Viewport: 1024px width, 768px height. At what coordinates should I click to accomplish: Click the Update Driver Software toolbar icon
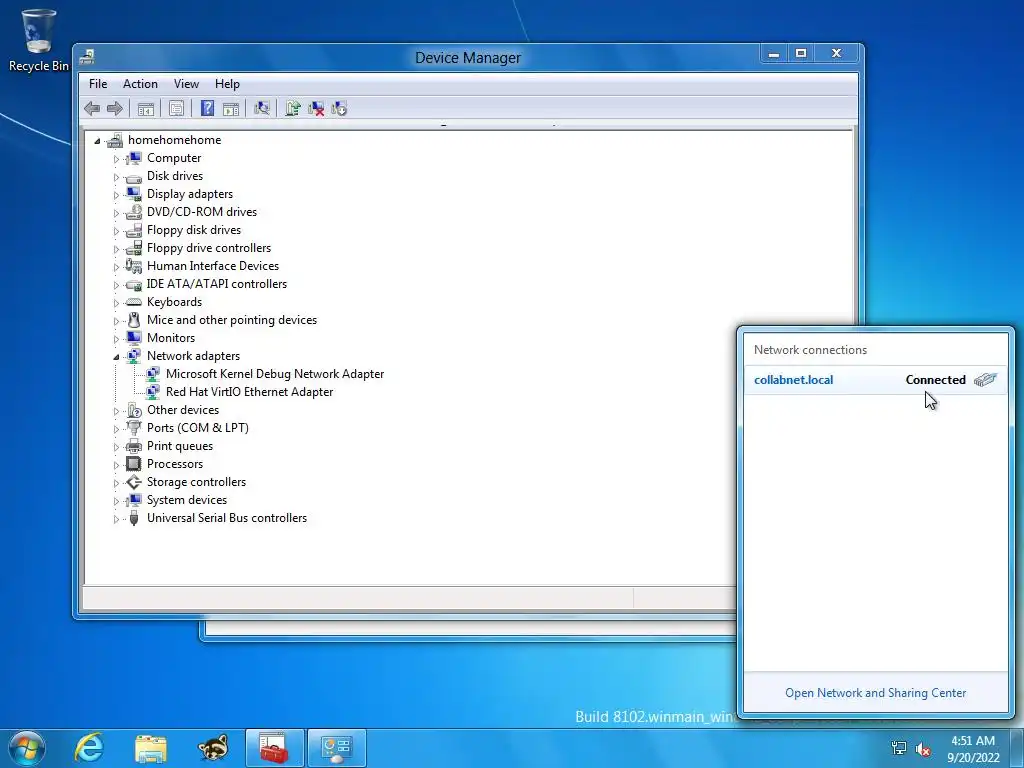[x=293, y=108]
